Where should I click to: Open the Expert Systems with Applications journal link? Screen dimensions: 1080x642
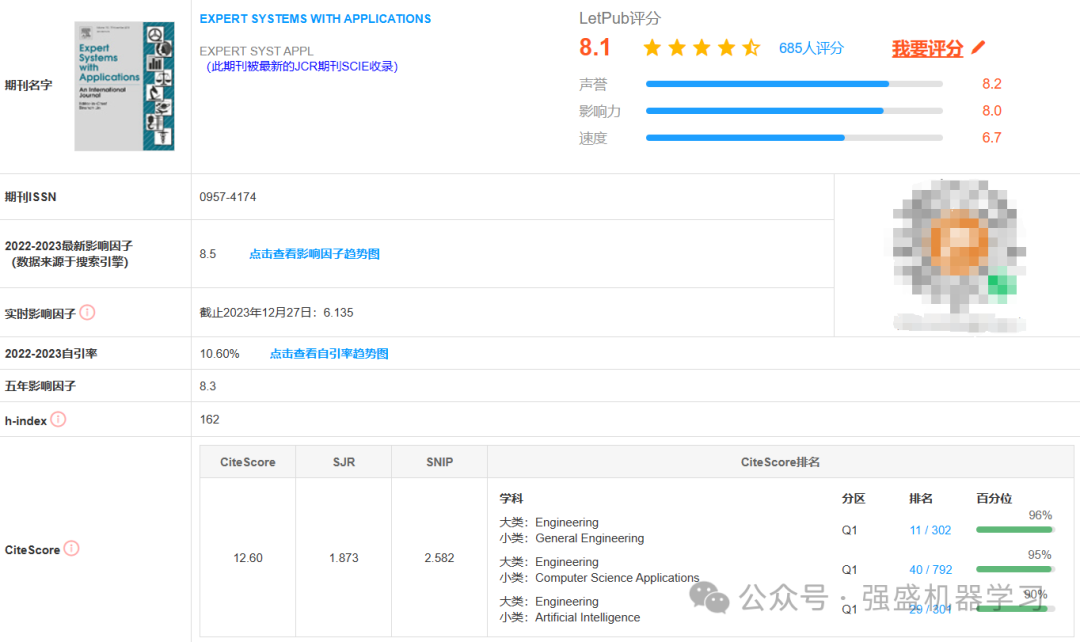[x=315, y=19]
